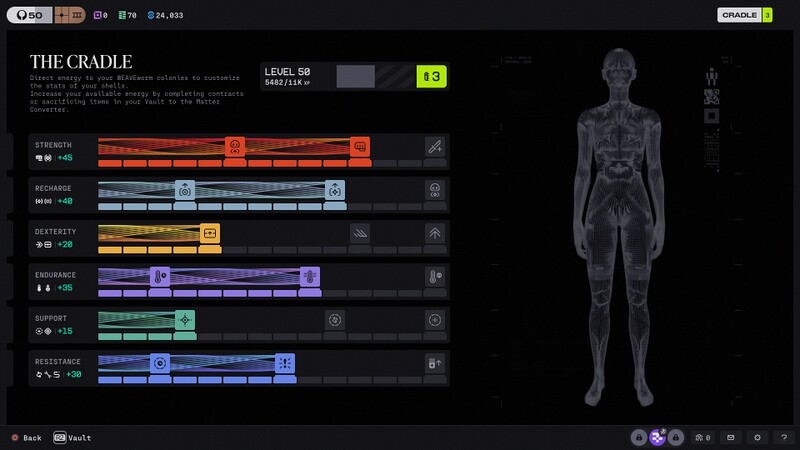Select the RECHARGE stat row label
The height and width of the screenshot is (450, 800).
(x=53, y=188)
